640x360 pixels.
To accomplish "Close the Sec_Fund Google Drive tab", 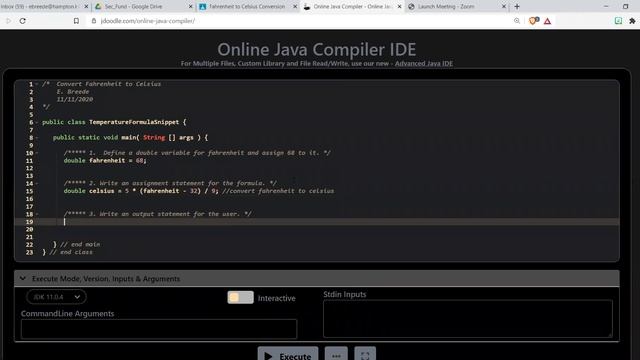I will 191,7.
